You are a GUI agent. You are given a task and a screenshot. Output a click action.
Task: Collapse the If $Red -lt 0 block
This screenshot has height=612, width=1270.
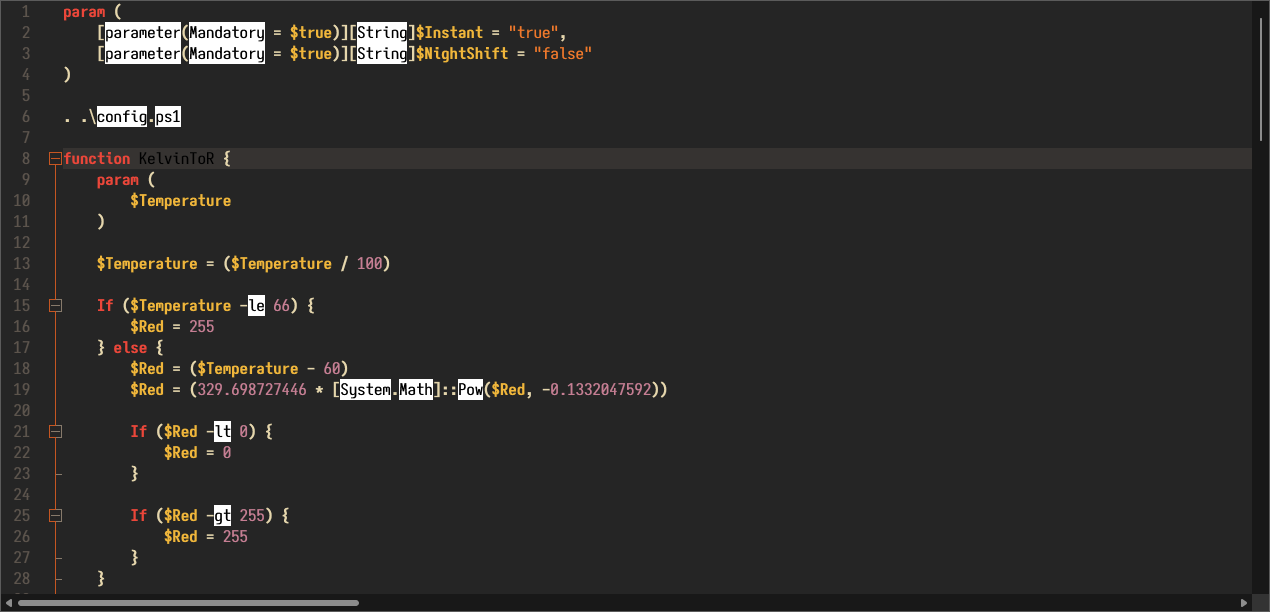[55, 431]
